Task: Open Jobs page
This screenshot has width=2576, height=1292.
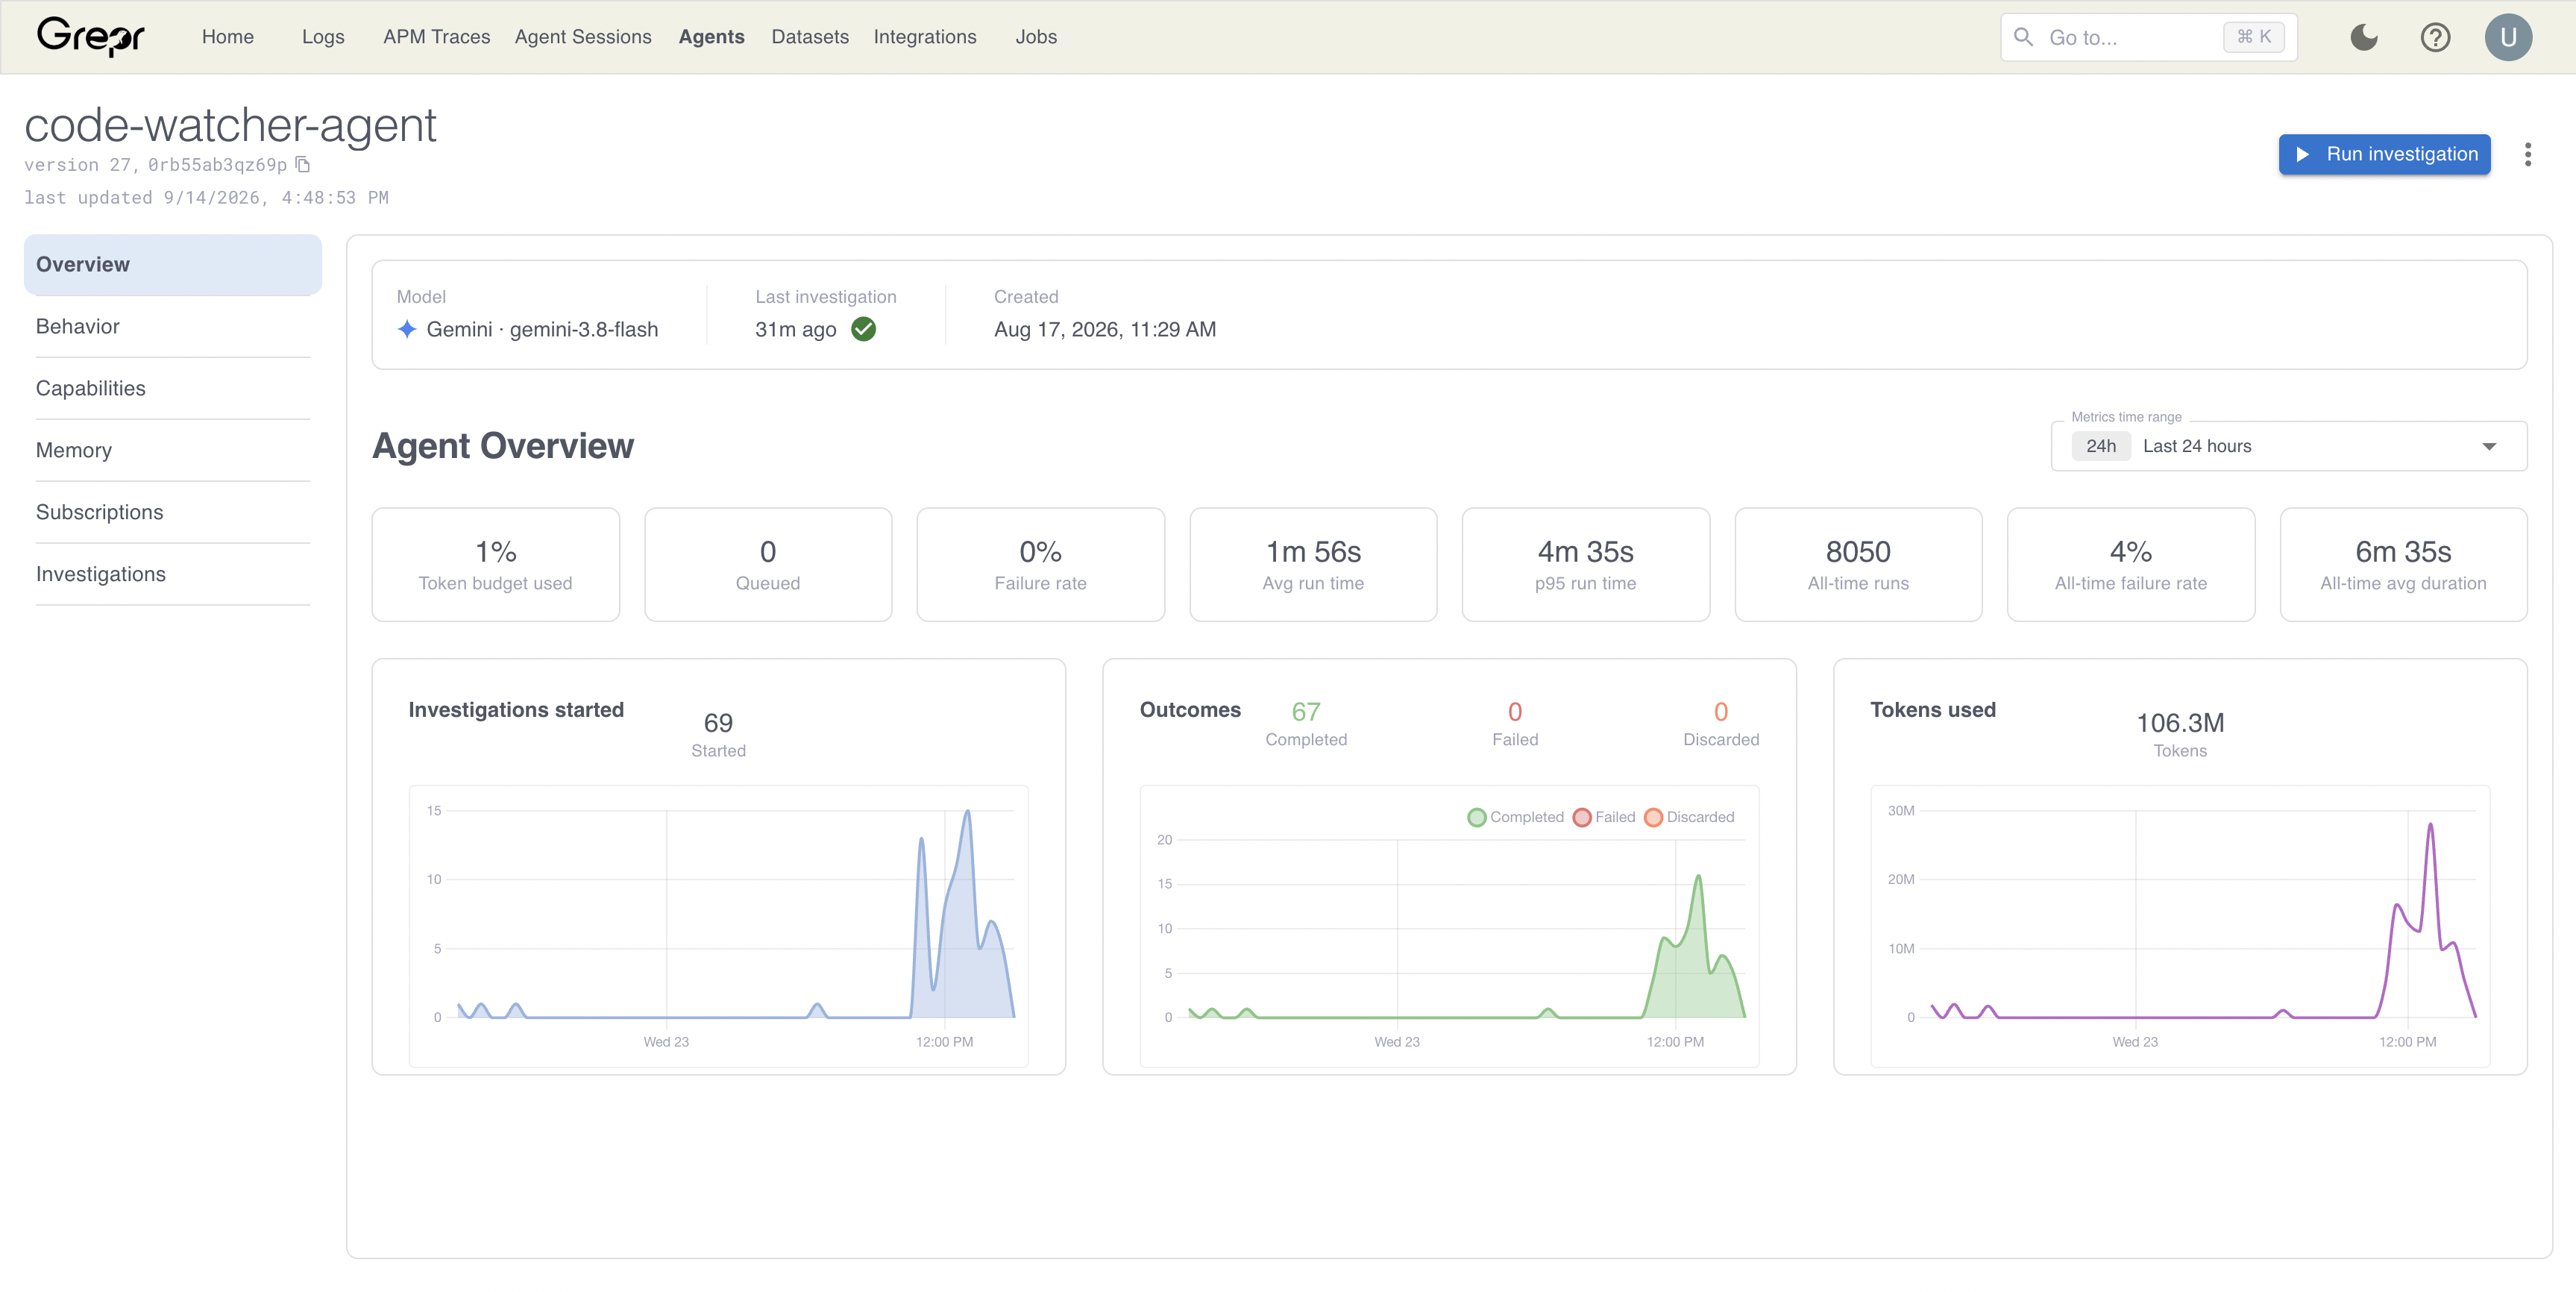Action: pyautogui.click(x=1036, y=37)
